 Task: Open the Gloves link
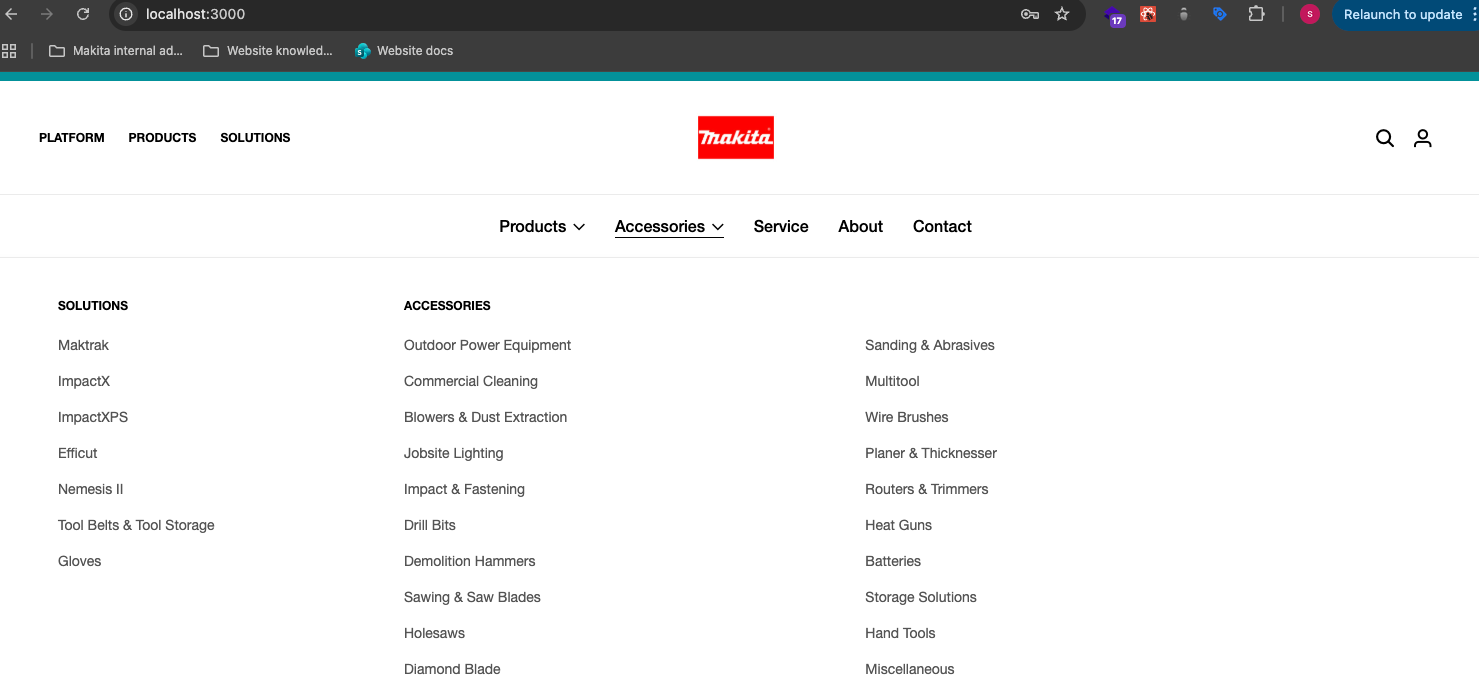point(80,561)
